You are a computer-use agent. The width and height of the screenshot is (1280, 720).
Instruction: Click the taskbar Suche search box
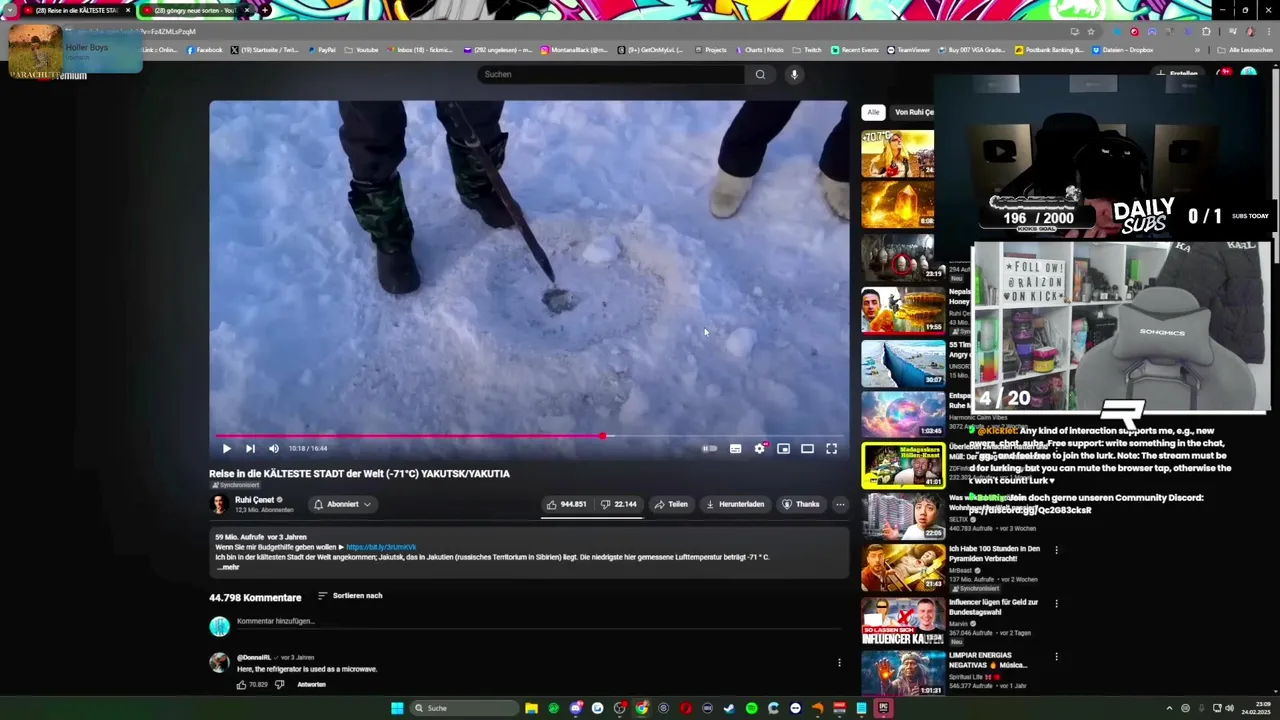click(x=463, y=708)
